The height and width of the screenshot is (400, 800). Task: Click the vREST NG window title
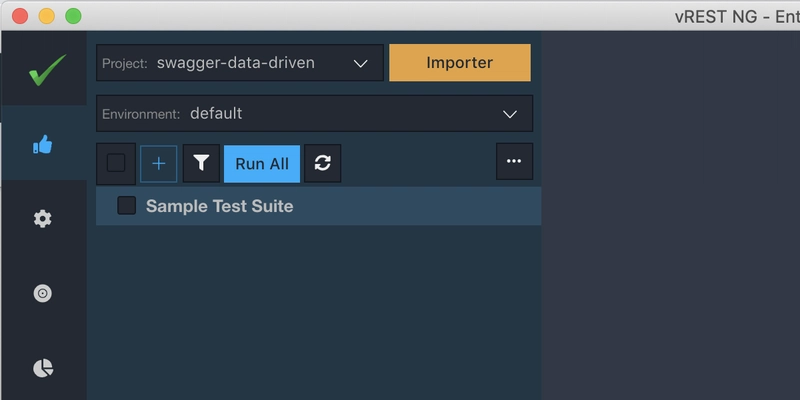click(x=737, y=16)
